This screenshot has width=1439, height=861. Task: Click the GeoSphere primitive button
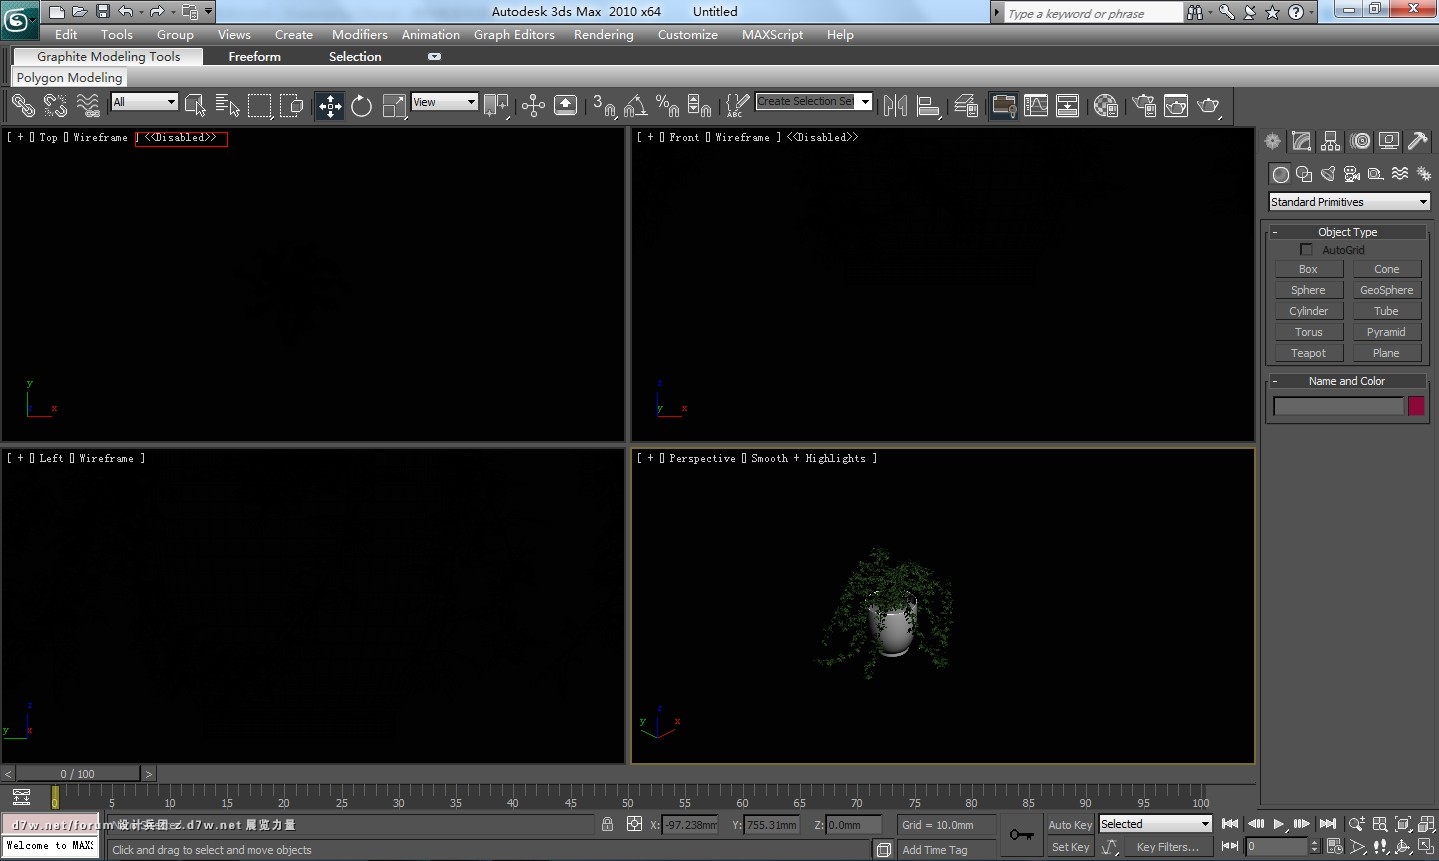click(x=1387, y=290)
